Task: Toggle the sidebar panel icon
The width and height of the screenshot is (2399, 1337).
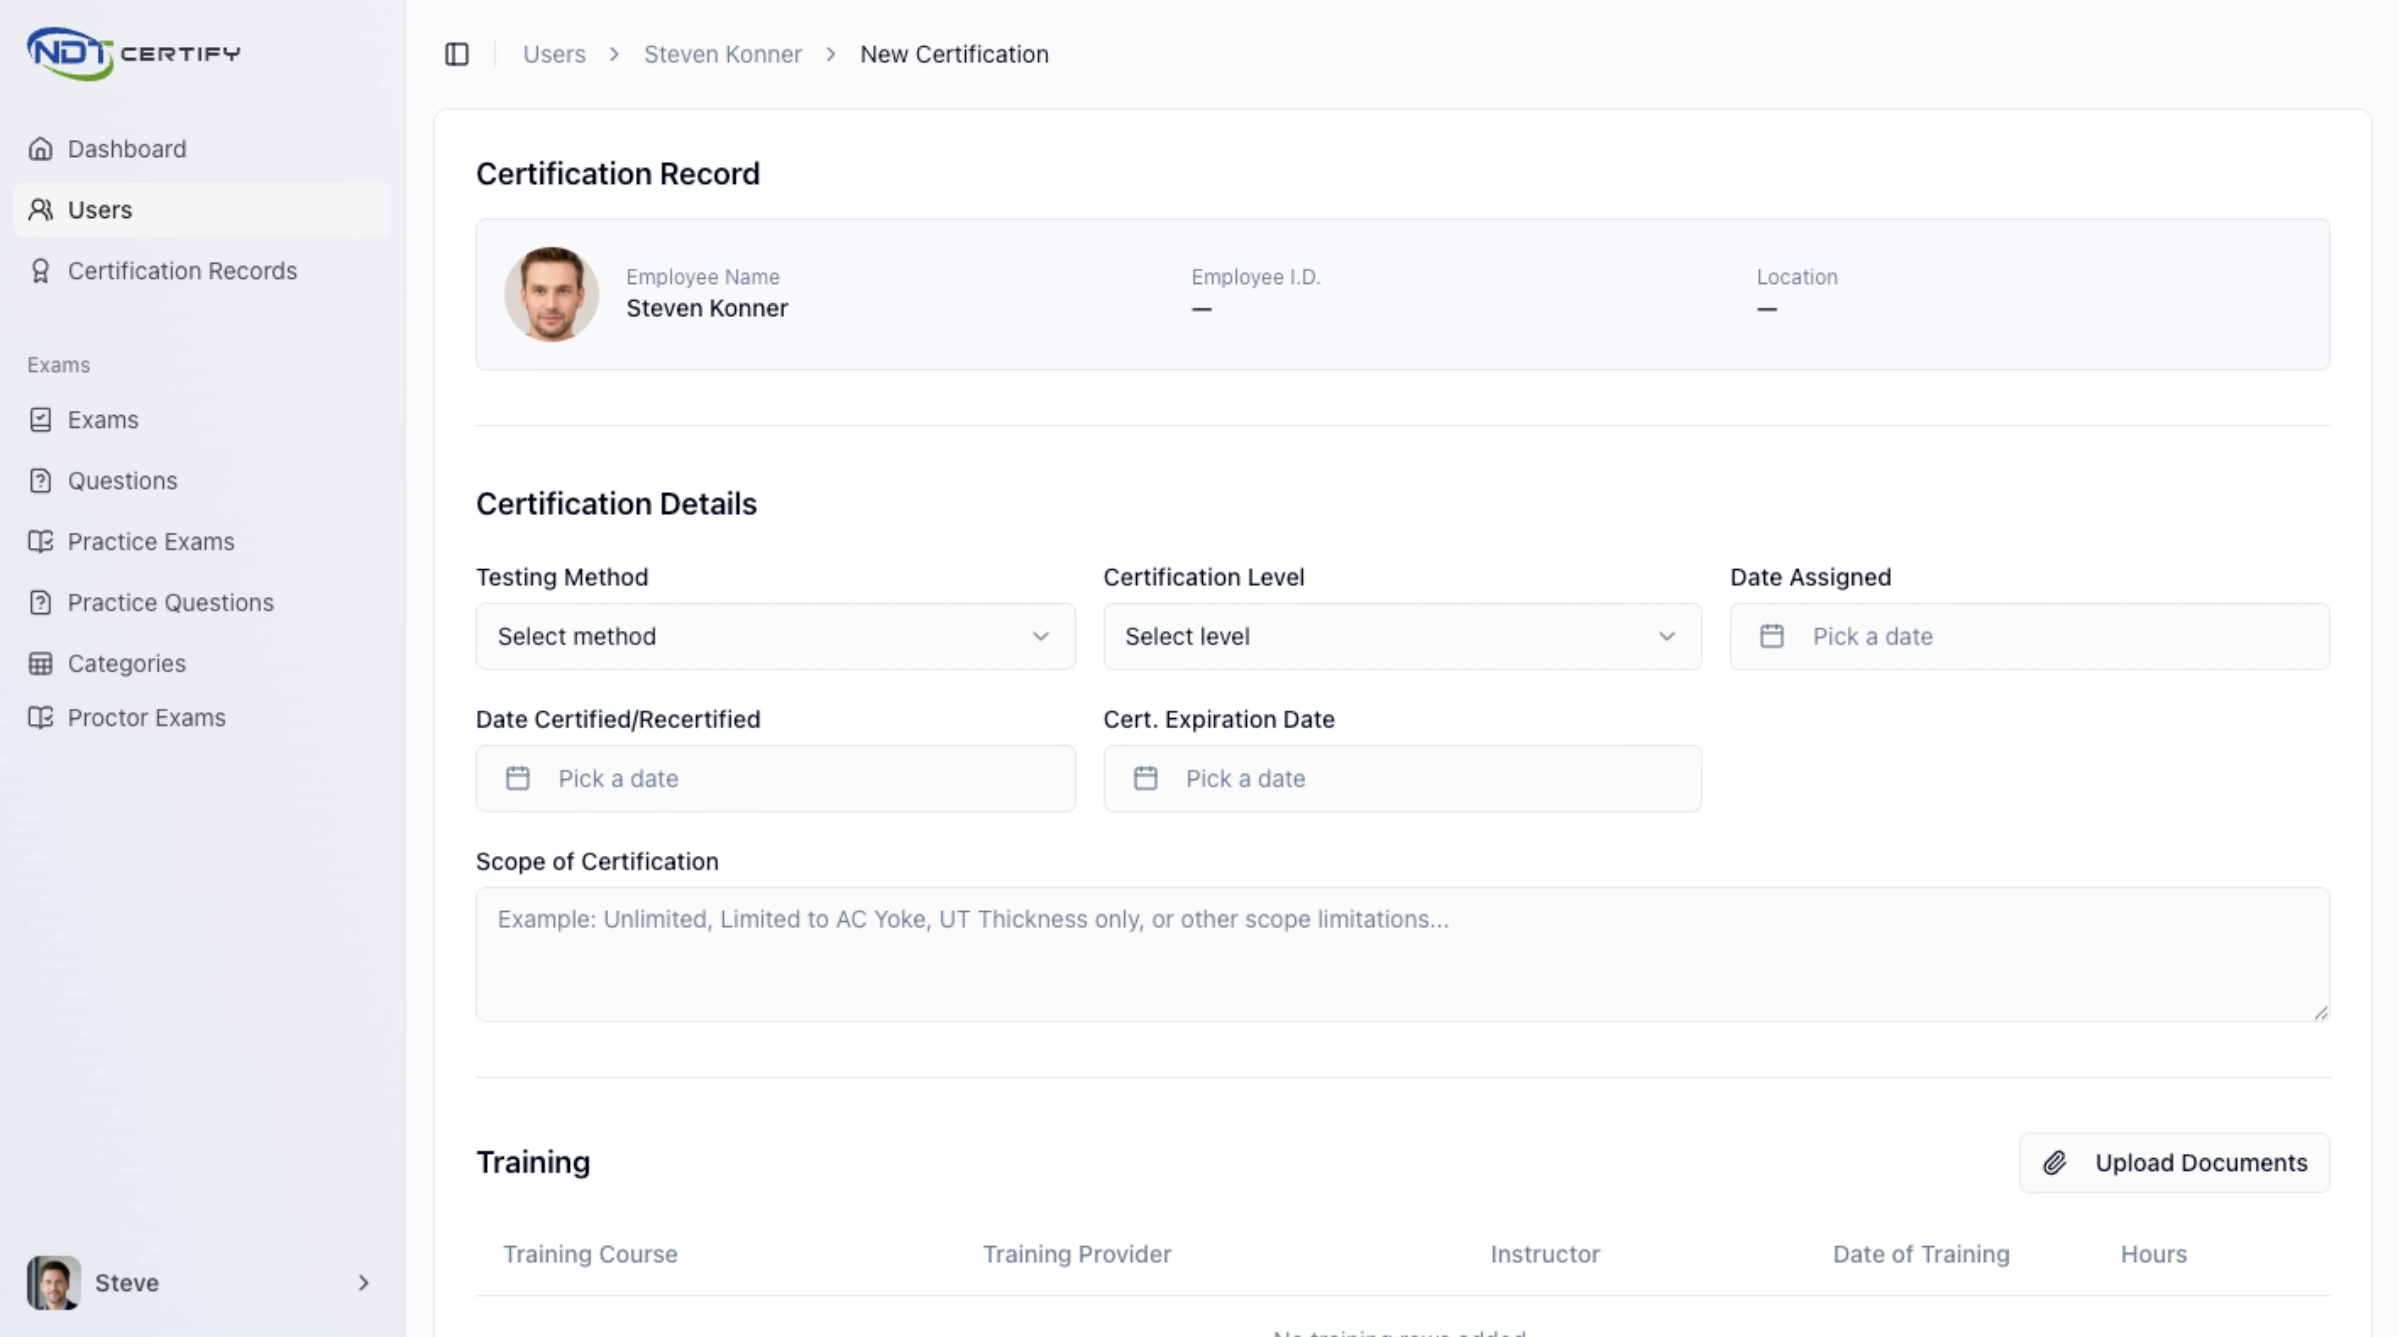Action: (457, 54)
